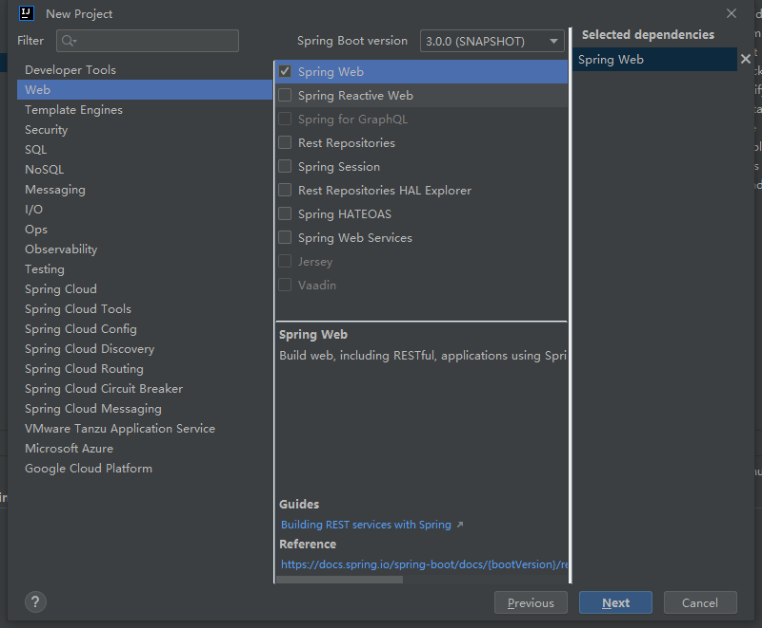
Task: Open the help question mark button
Action: 35,602
